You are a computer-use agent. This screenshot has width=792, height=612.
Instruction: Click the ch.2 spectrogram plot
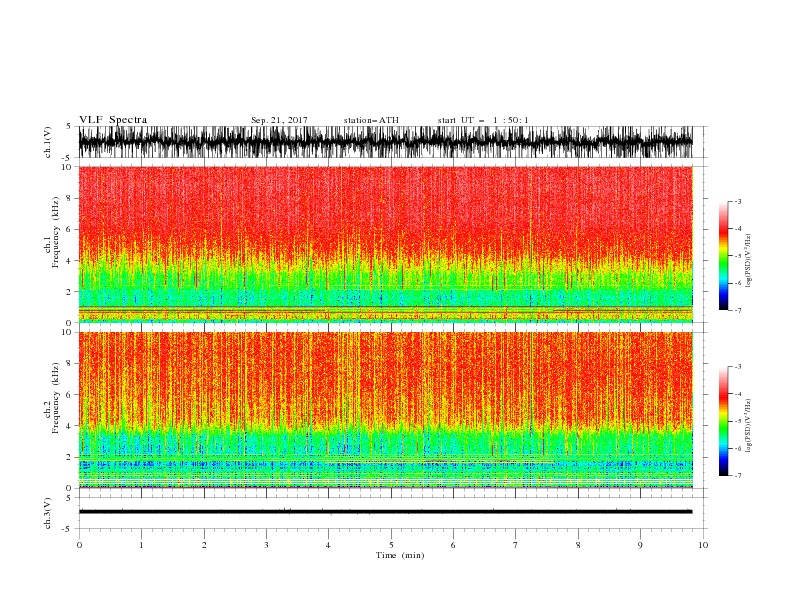coord(386,410)
